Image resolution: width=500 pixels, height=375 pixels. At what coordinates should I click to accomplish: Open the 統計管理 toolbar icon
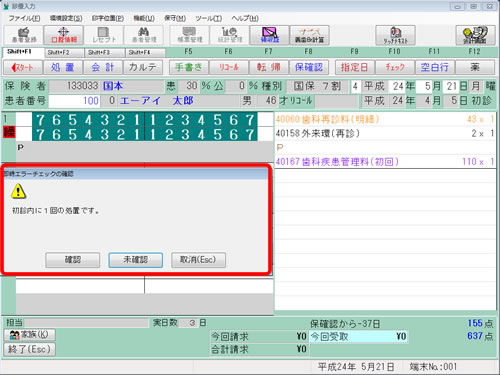click(x=230, y=35)
